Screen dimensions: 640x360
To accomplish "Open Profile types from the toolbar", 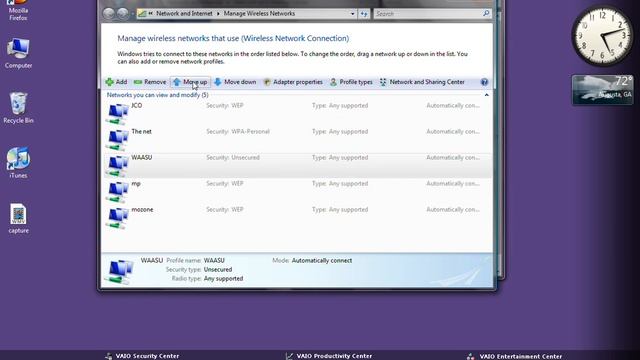I will pos(351,82).
